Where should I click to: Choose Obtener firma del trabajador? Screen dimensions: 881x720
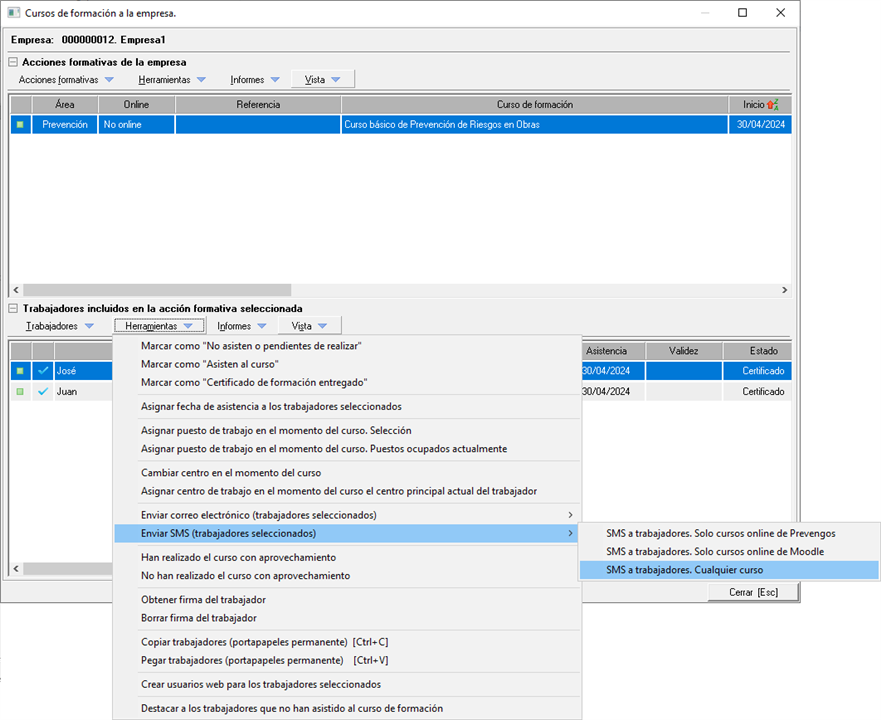click(x=203, y=600)
